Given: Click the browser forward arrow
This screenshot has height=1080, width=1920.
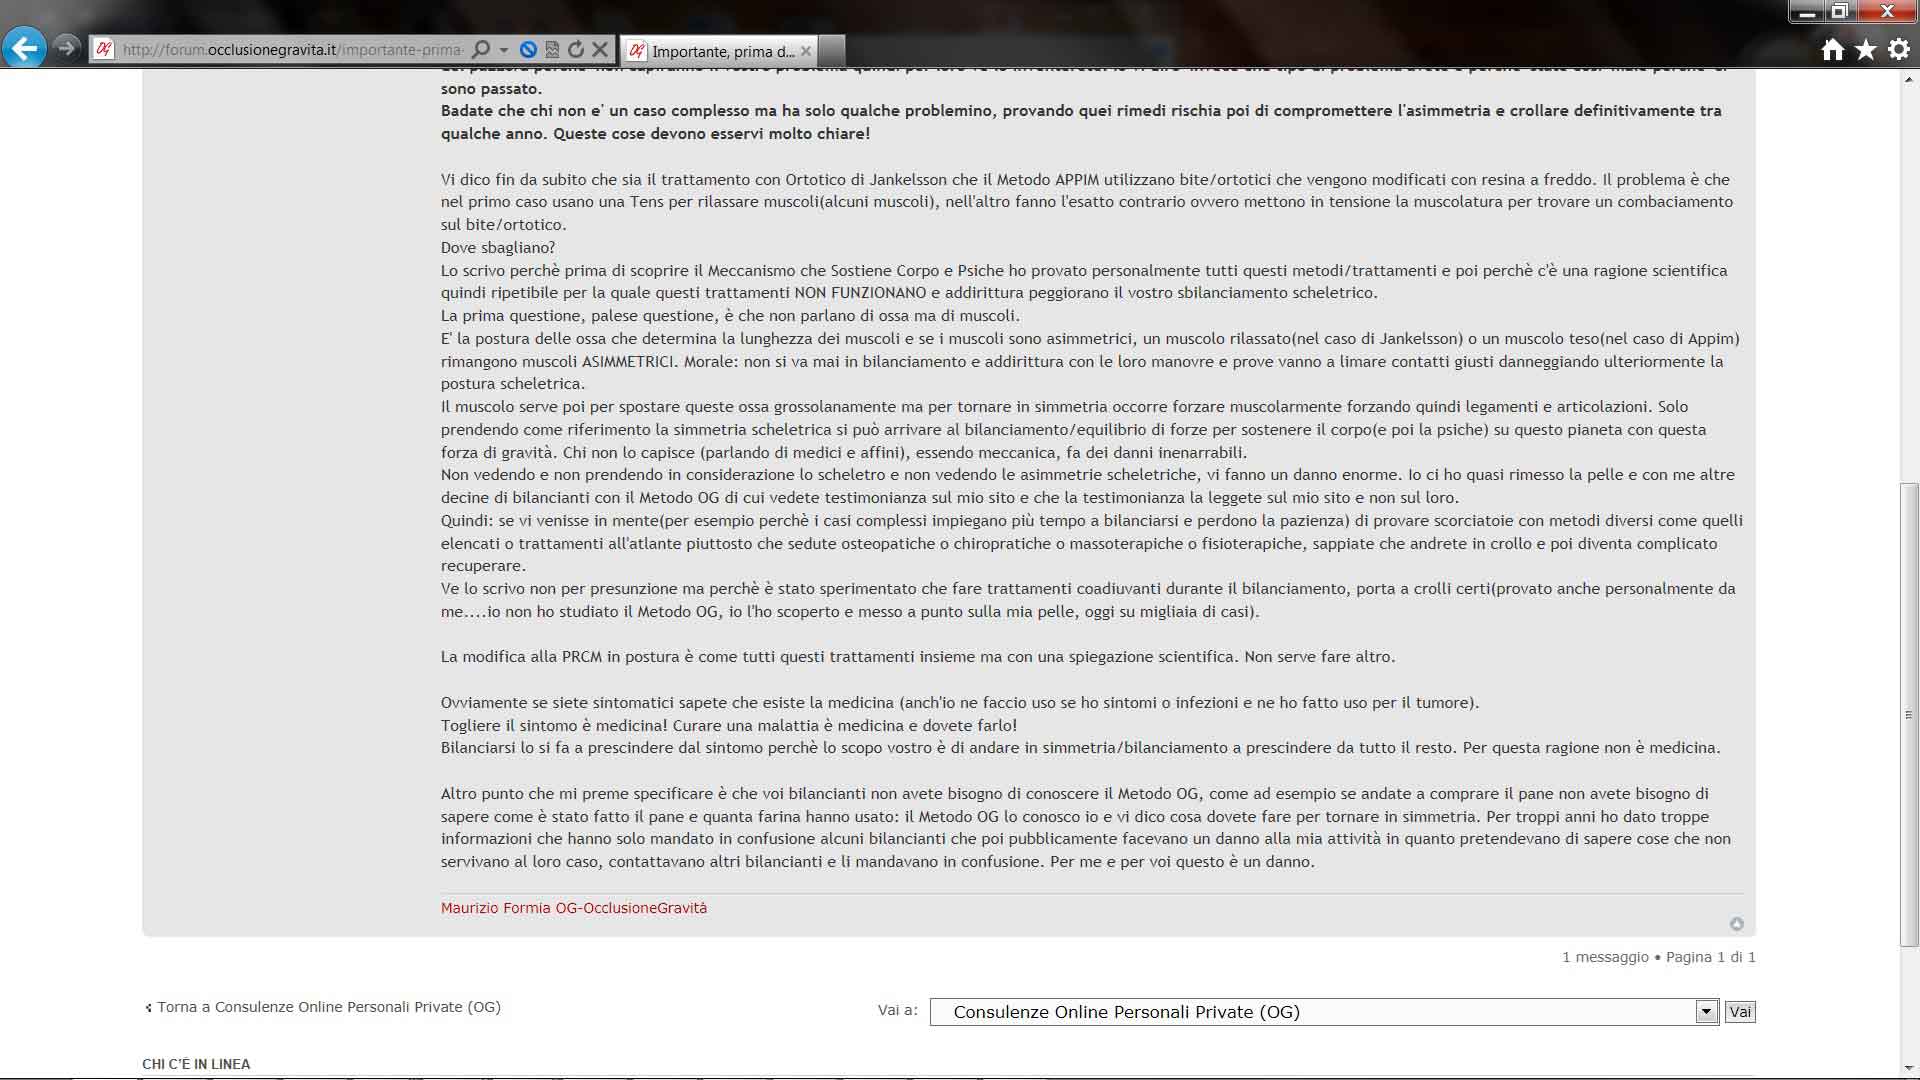Looking at the screenshot, I should point(66,47).
